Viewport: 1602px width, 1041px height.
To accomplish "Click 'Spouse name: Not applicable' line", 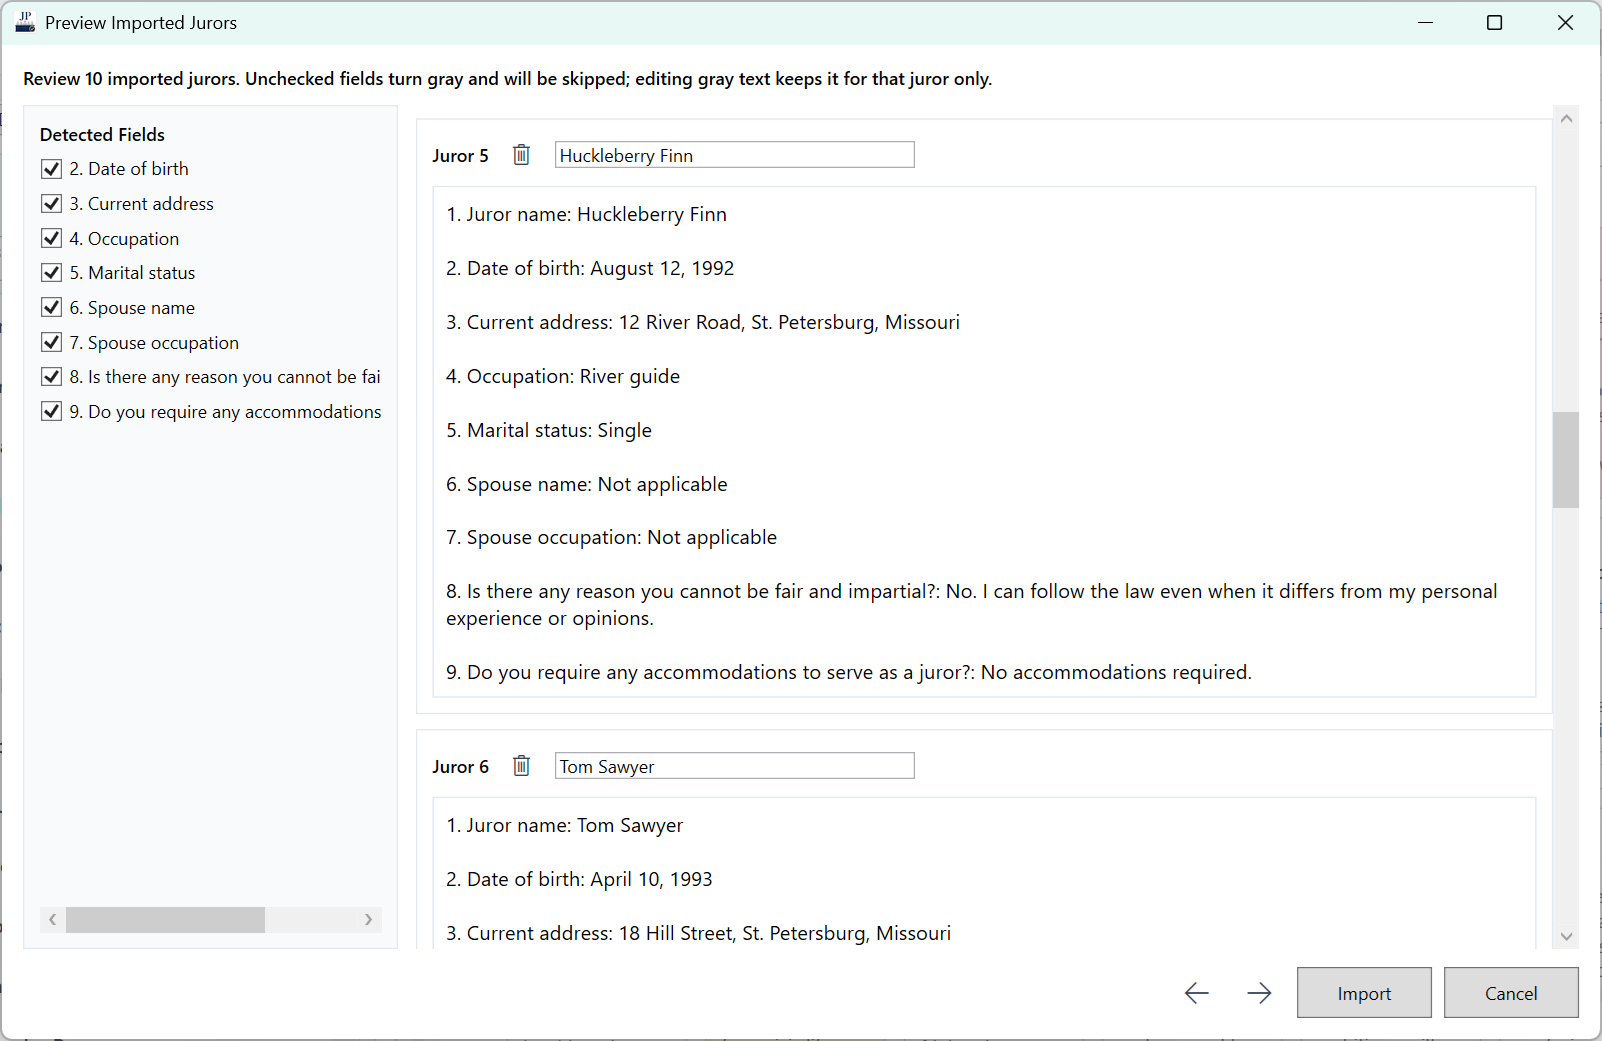I will (587, 484).
